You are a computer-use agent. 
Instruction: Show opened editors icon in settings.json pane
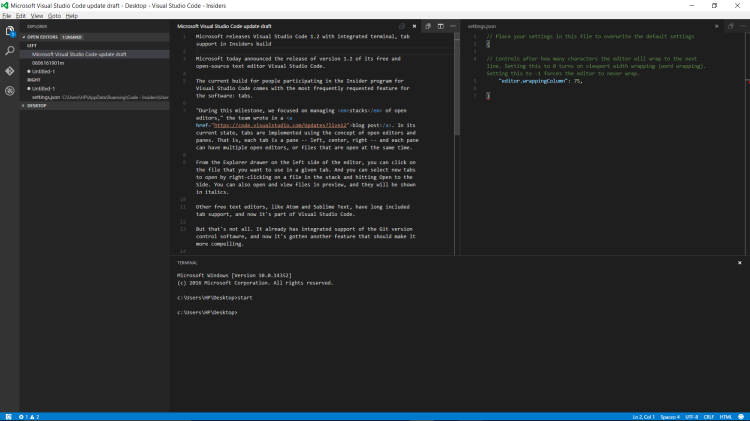(730, 26)
